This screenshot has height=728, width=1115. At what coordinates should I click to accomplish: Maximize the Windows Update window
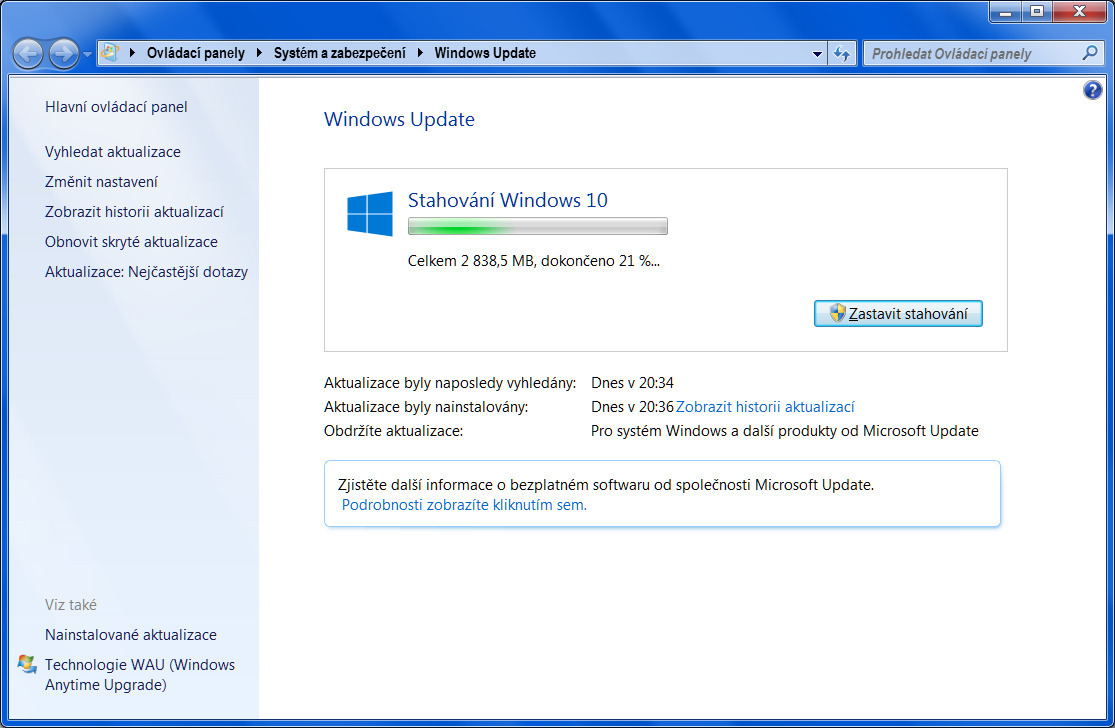point(1037,11)
